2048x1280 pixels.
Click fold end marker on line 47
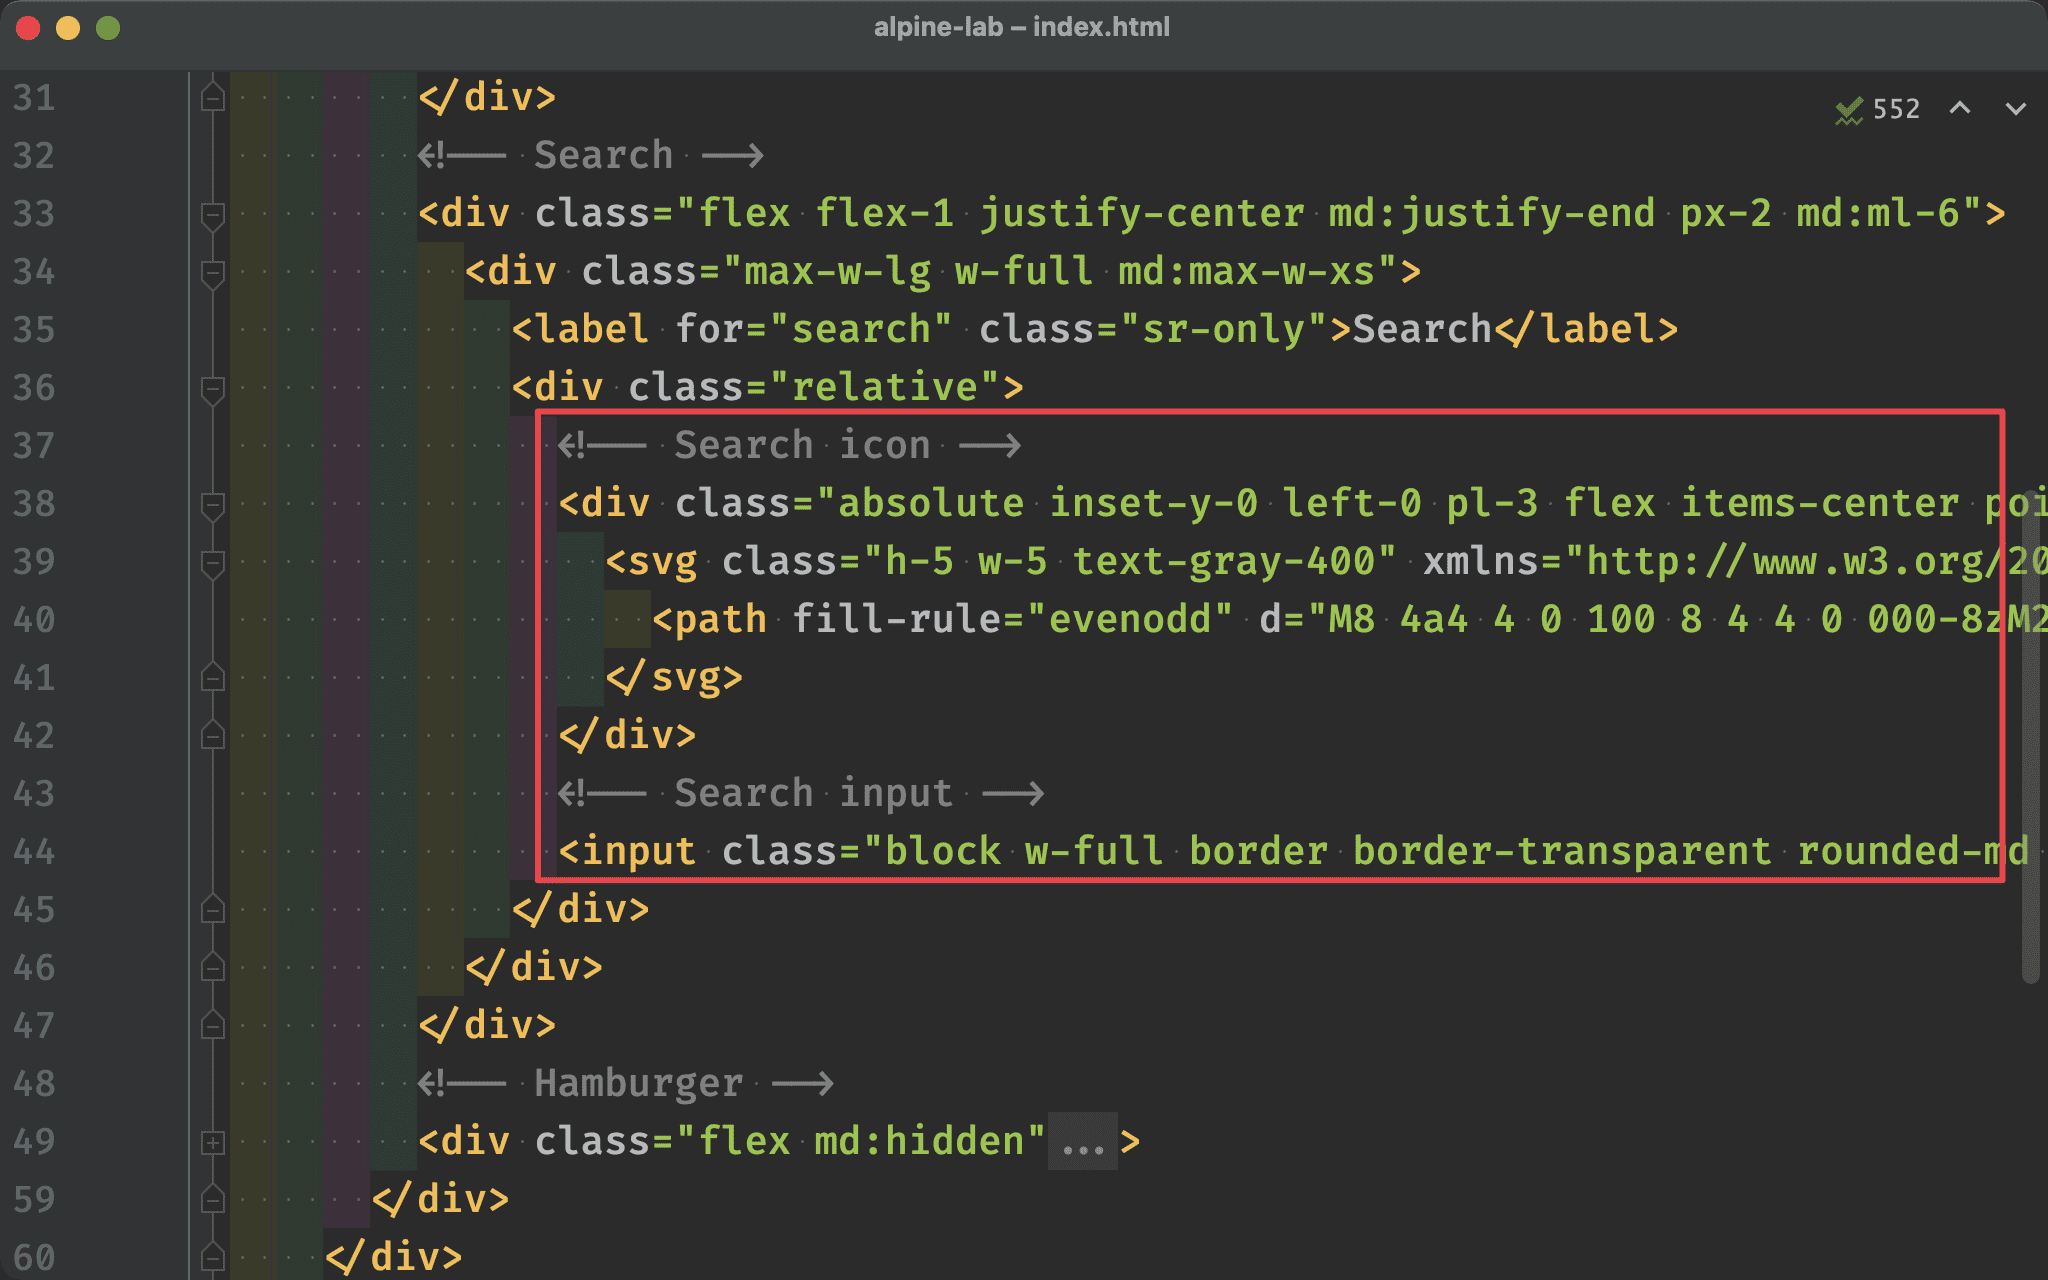[212, 1026]
